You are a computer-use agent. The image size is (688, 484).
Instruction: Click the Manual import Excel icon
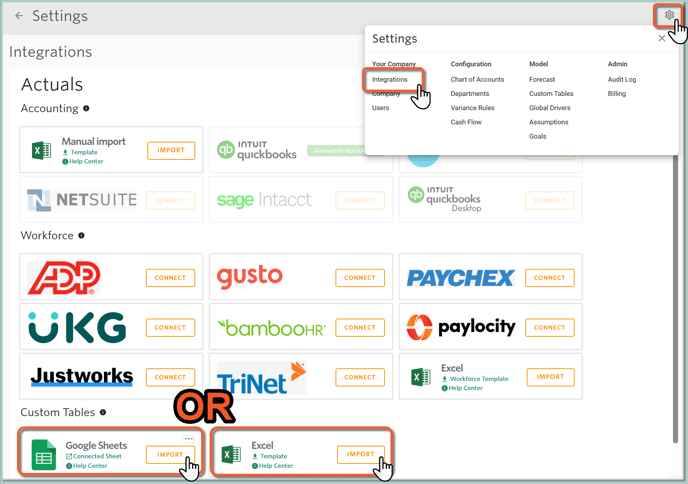[42, 151]
